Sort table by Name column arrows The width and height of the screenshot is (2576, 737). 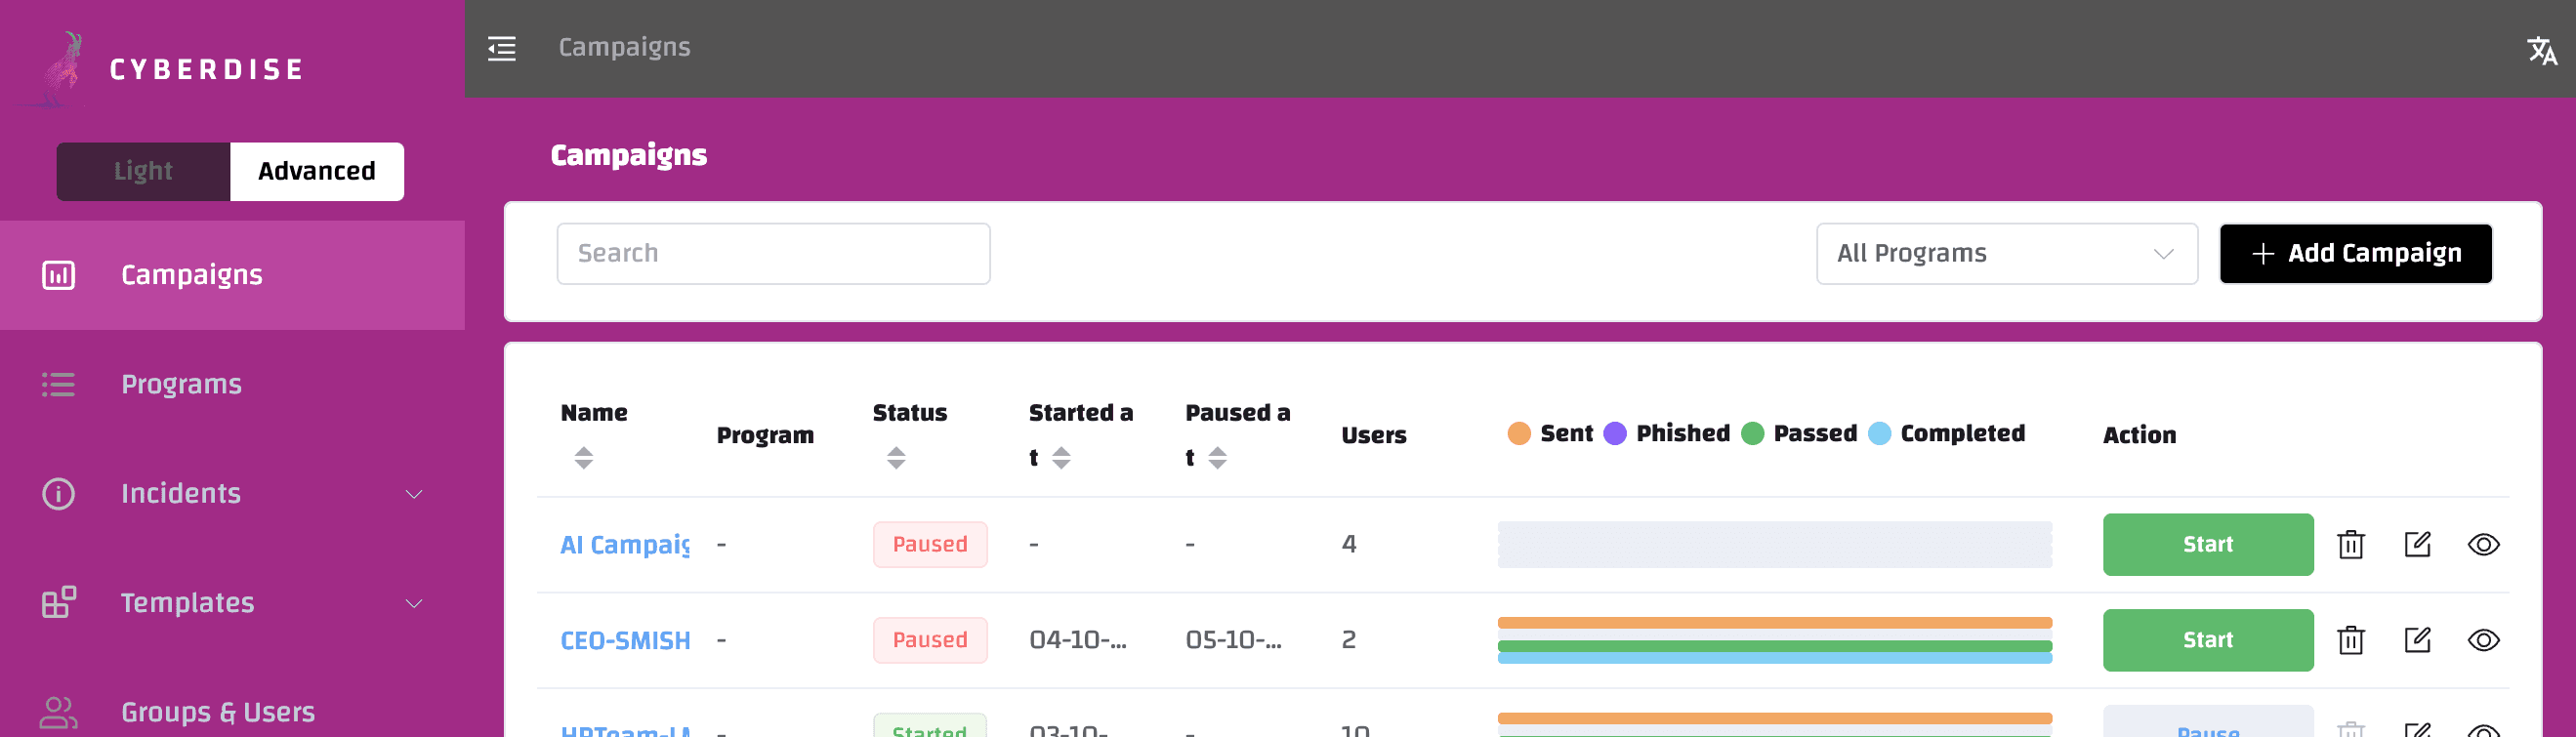(584, 458)
